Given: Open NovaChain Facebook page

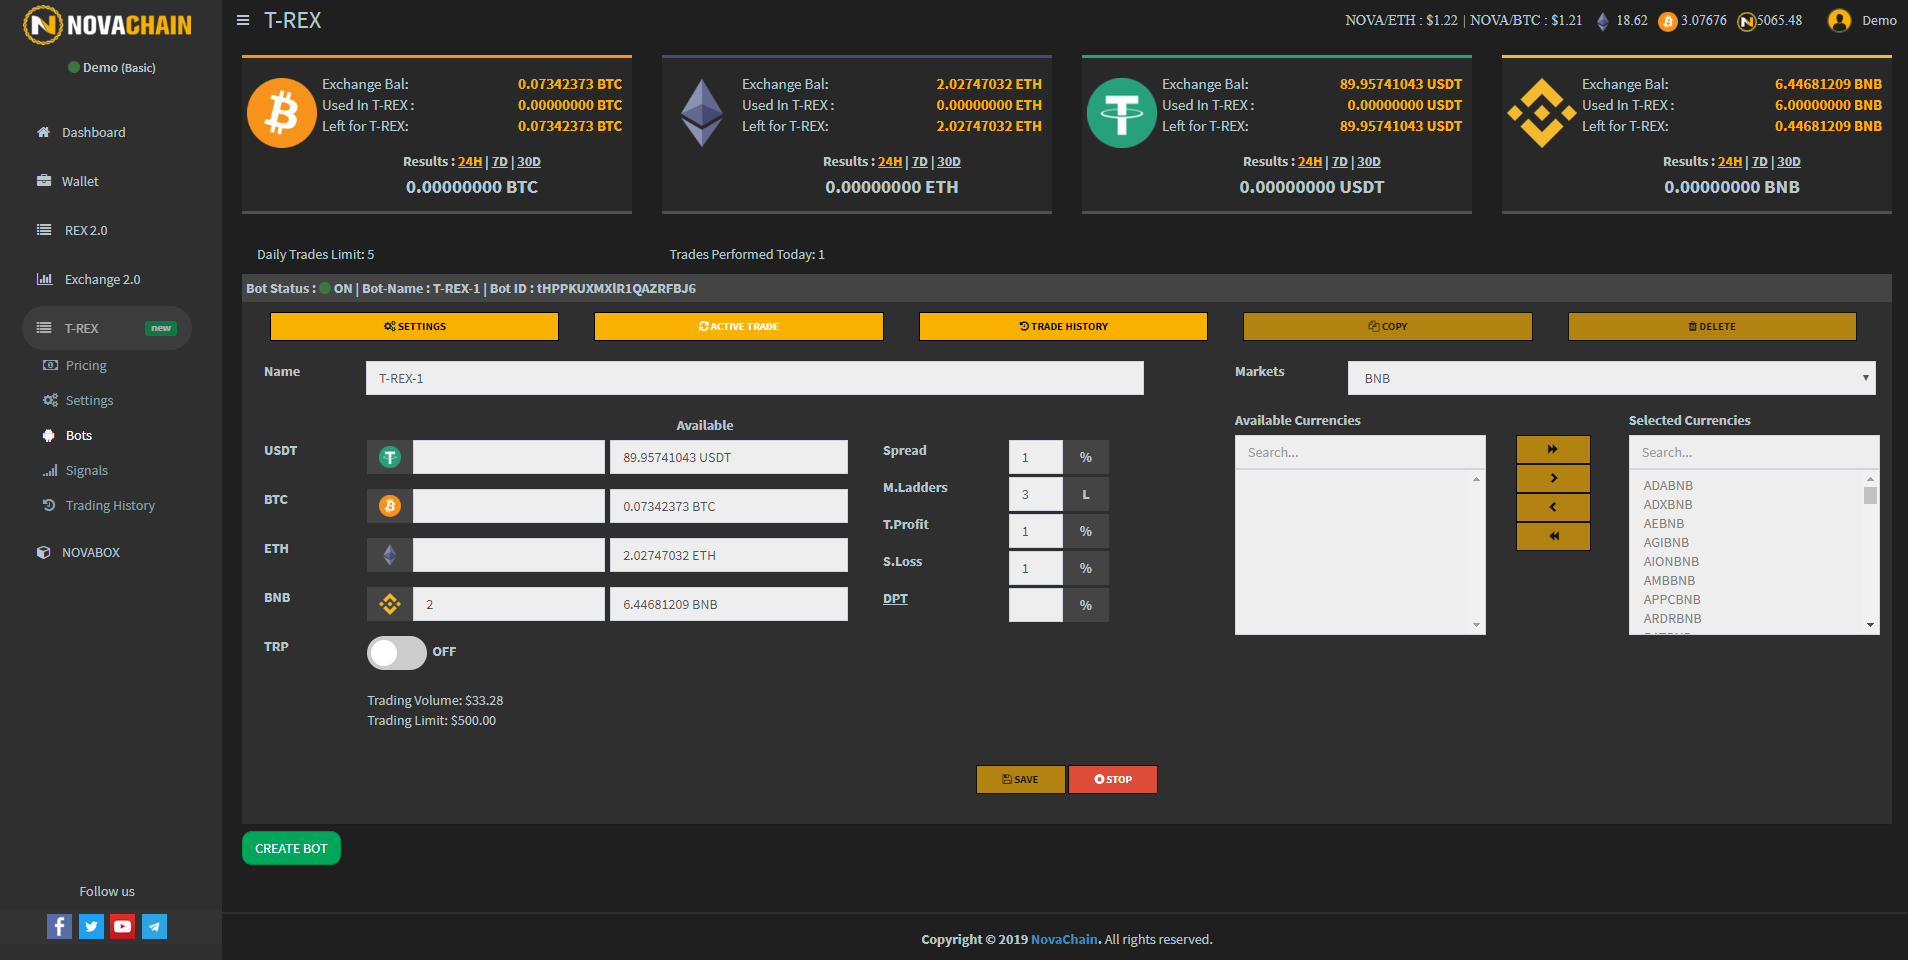Looking at the screenshot, I should point(59,927).
